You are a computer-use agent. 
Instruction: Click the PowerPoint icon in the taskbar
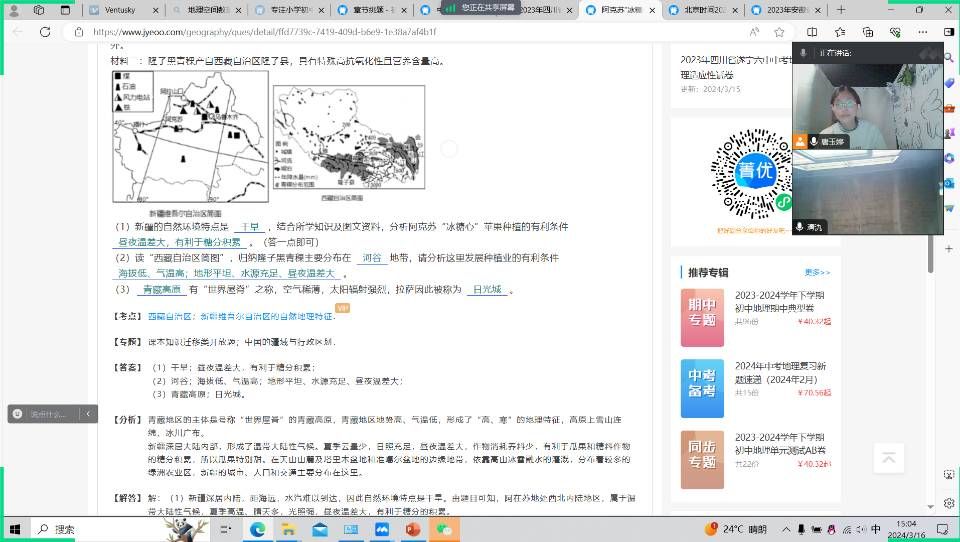[x=413, y=529]
